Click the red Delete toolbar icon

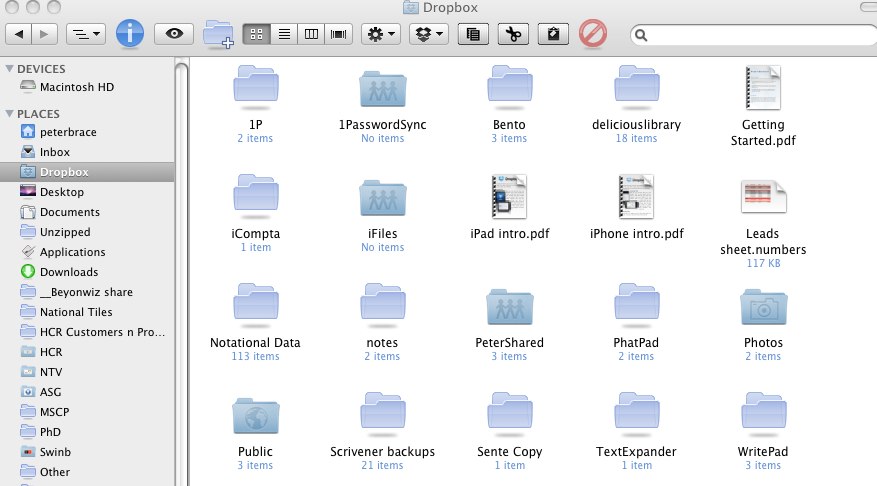click(593, 34)
